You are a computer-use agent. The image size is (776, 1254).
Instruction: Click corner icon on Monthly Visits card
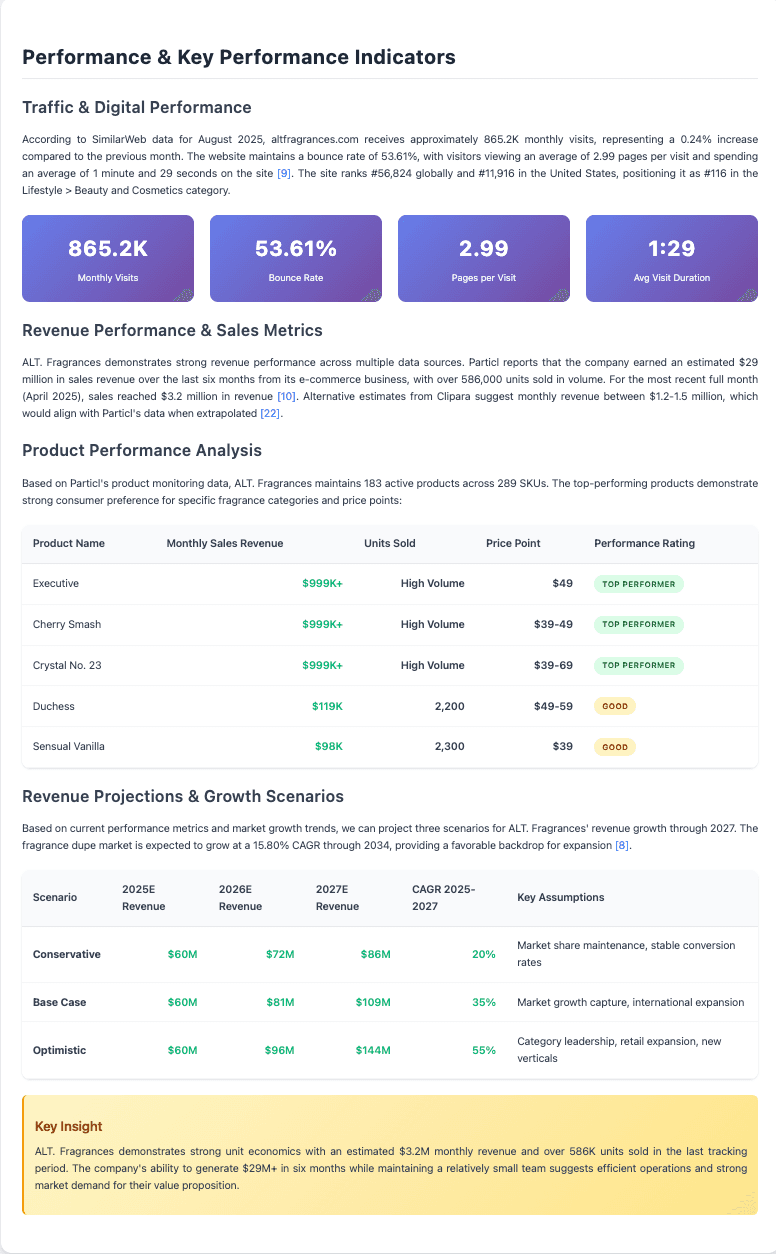[184, 294]
